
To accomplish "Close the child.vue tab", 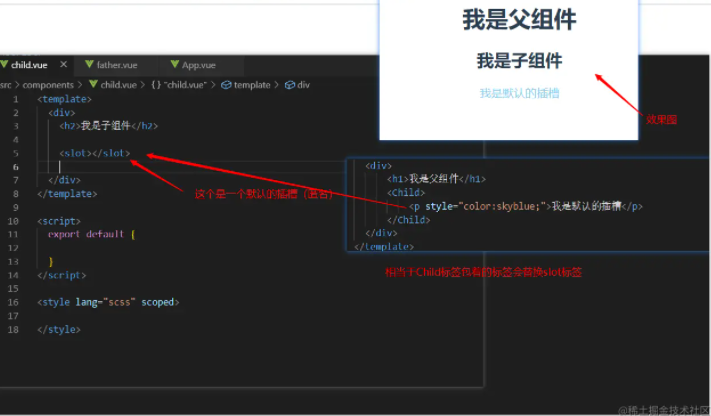I will point(63,64).
